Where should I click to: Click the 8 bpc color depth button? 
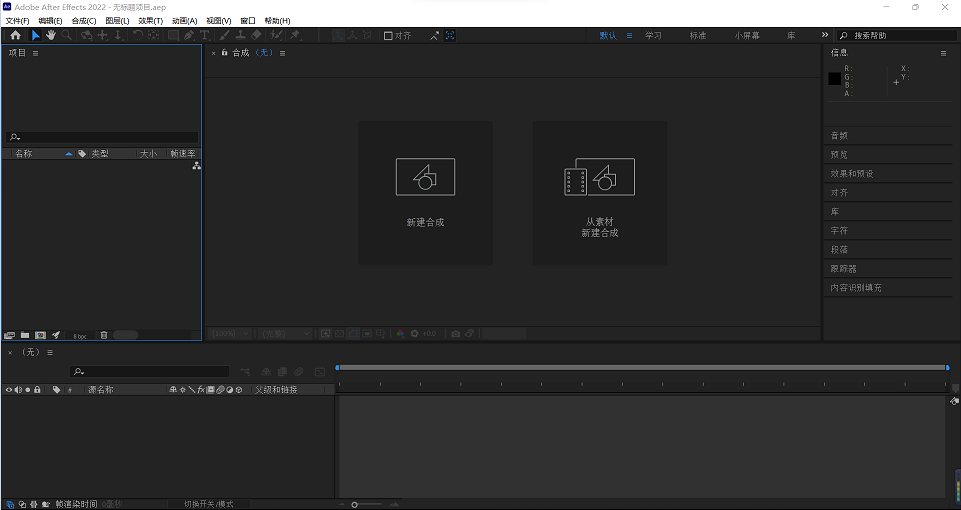click(80, 336)
